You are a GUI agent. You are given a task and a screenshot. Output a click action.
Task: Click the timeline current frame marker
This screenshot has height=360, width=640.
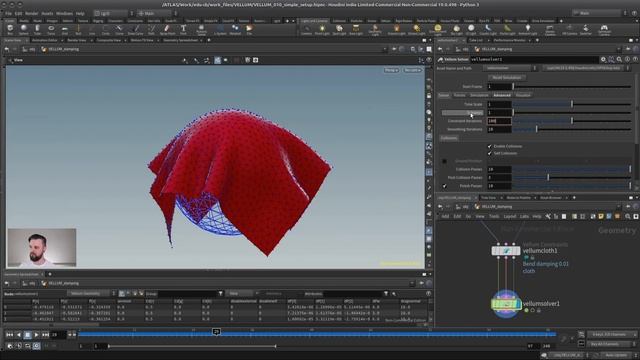point(216,332)
